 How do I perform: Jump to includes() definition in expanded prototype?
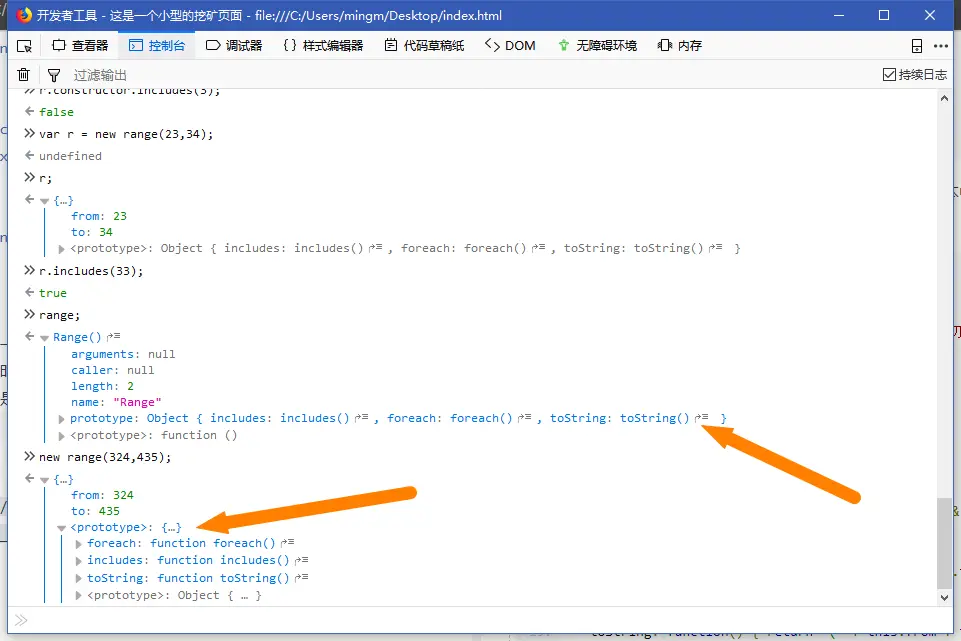302,559
